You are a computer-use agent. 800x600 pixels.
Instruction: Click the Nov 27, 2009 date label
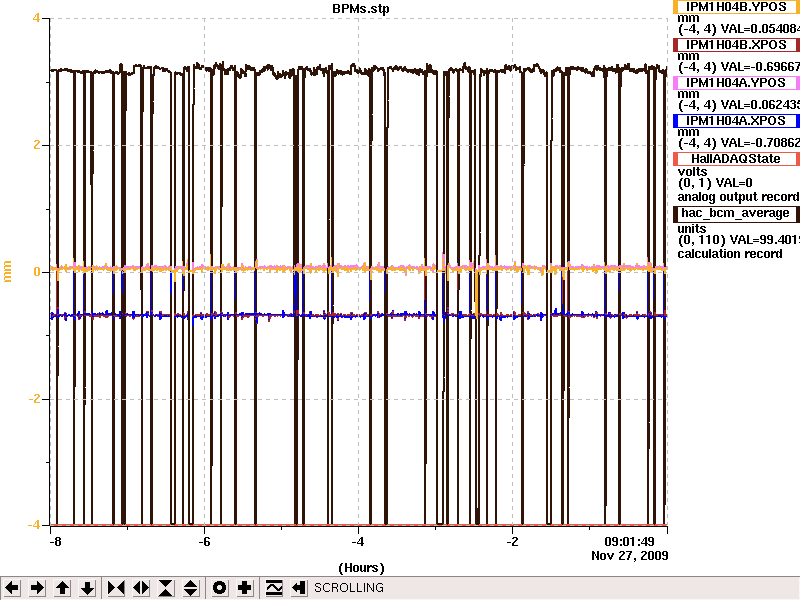630,556
